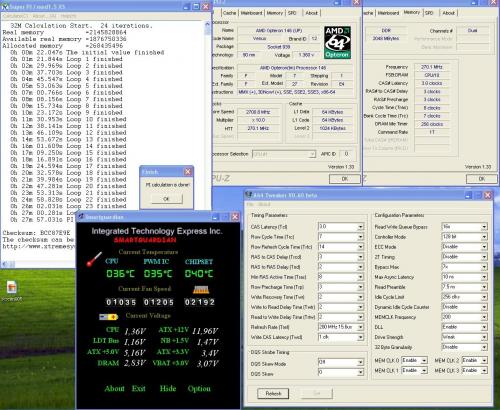The height and width of the screenshot is (410, 500).
Task: Open the RAS to CAS Delay dropdown
Action: (360, 257)
